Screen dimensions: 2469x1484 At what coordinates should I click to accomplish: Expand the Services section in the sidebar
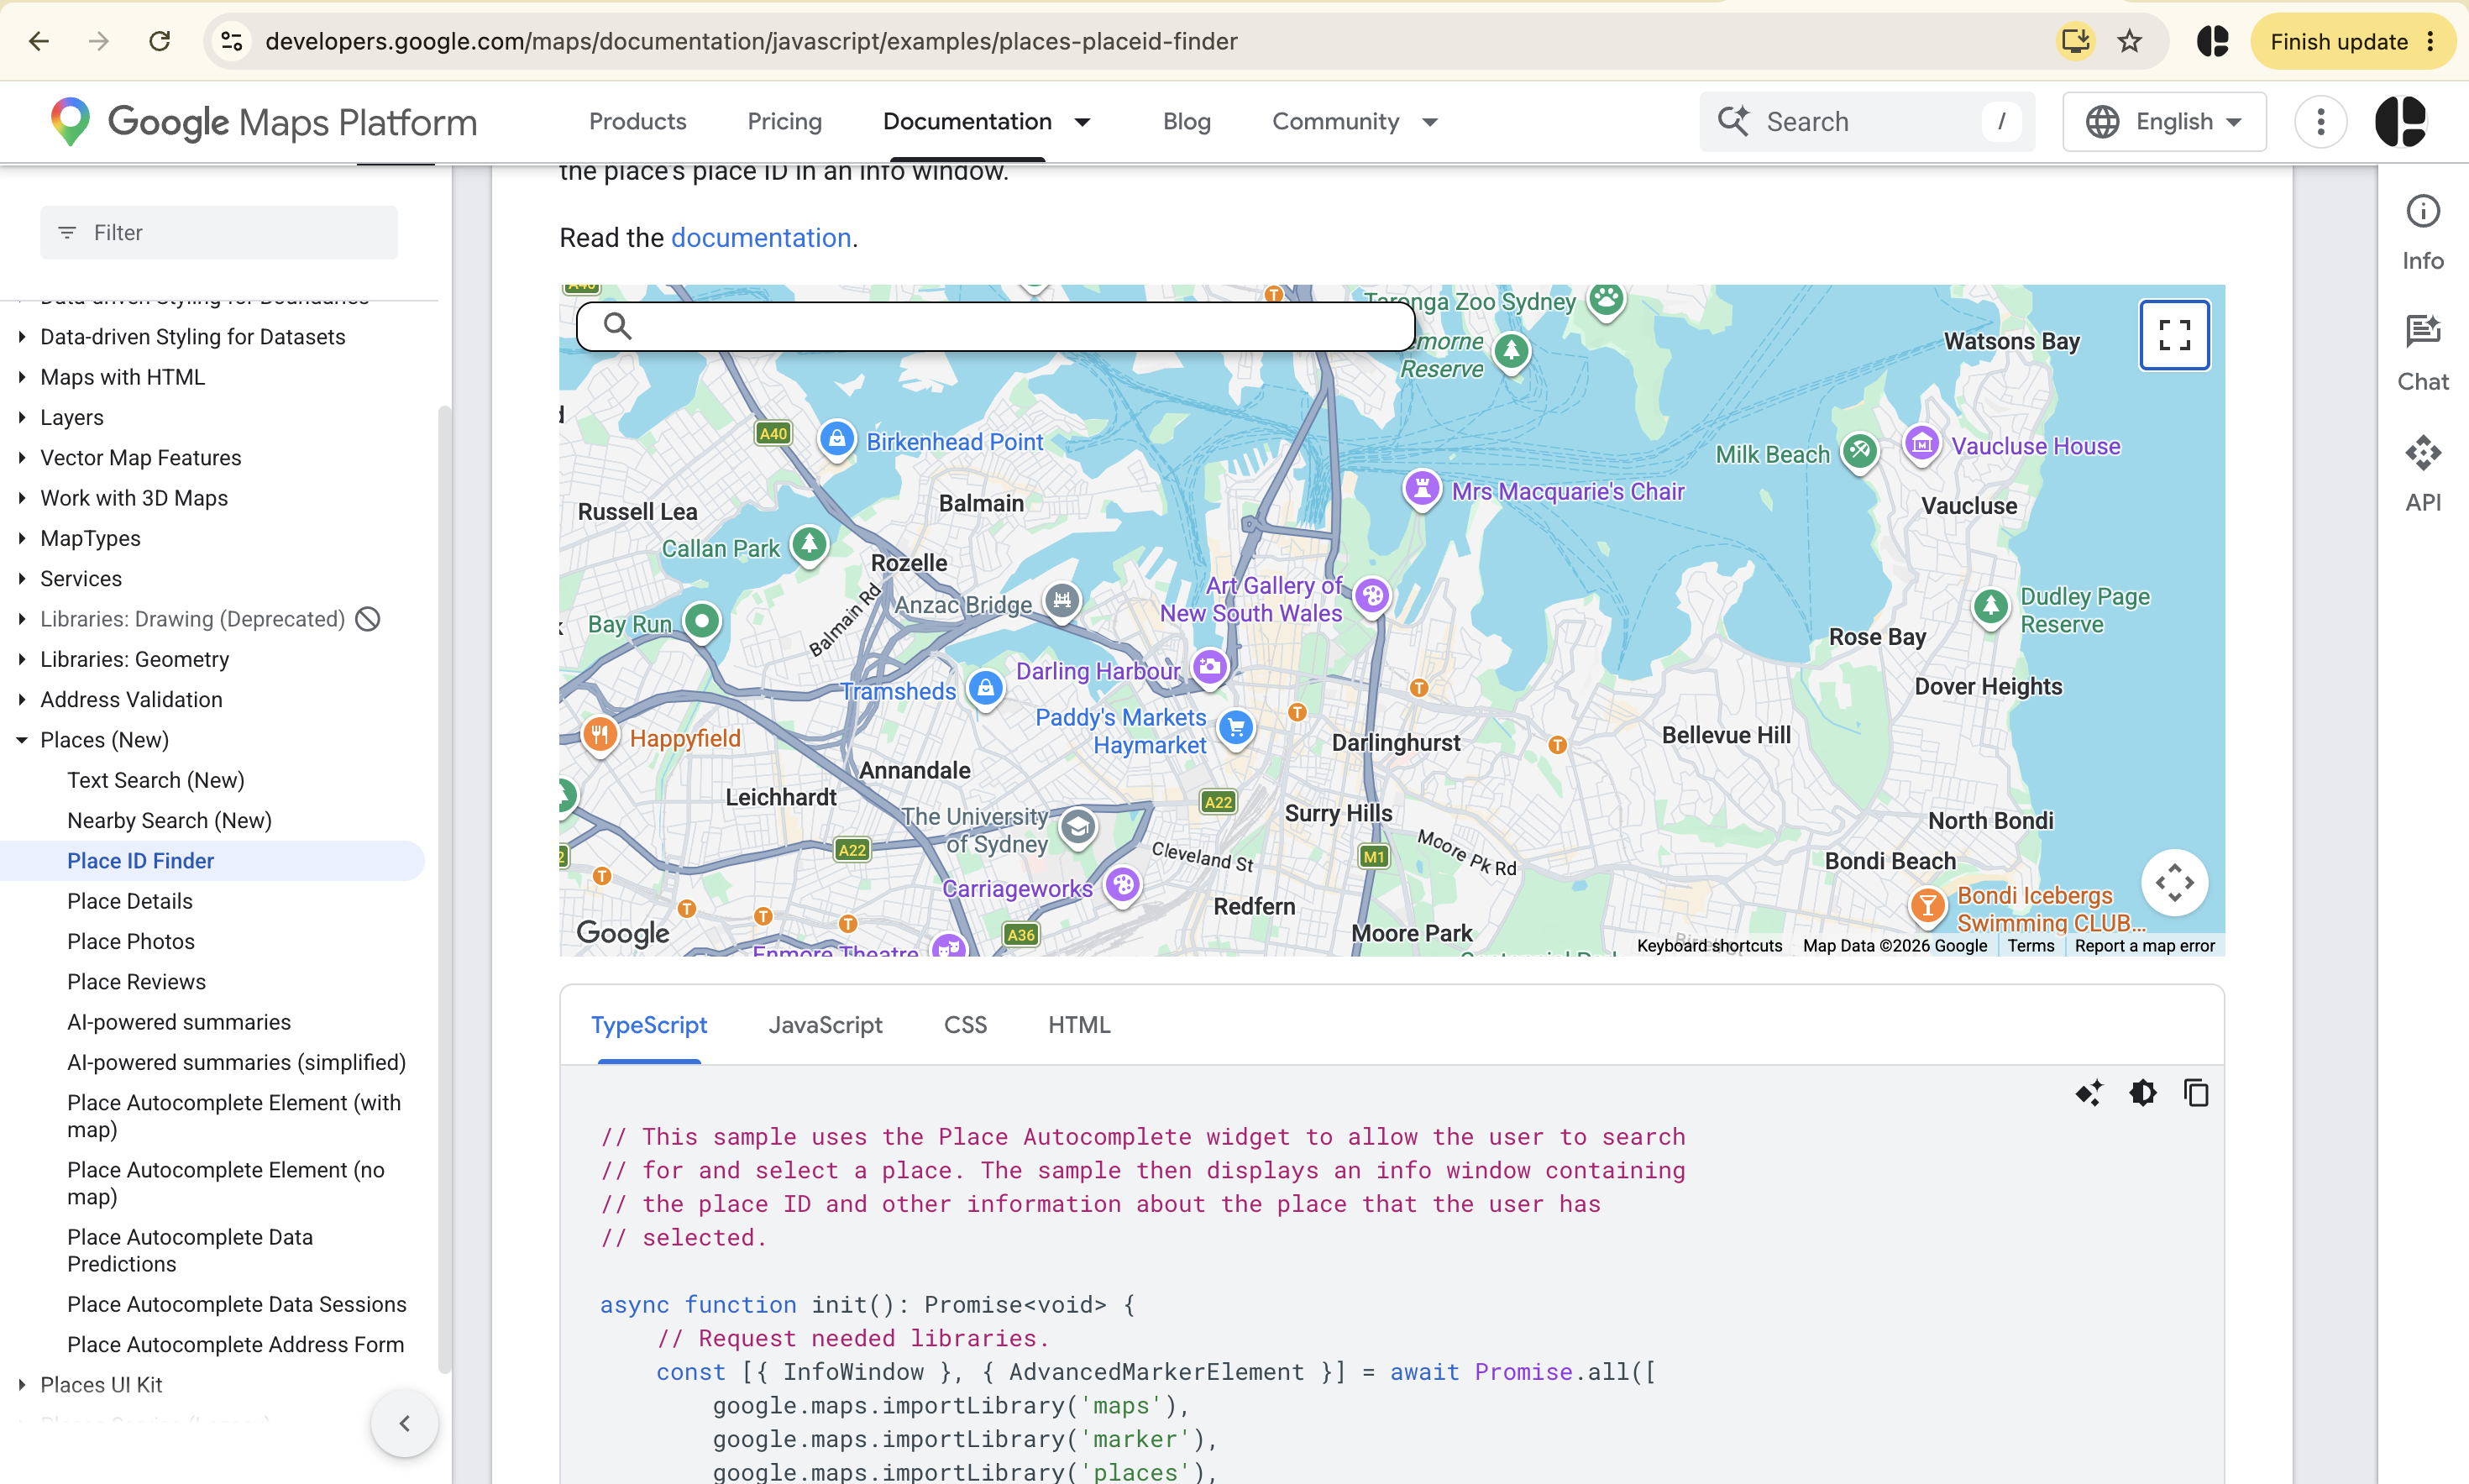click(22, 578)
